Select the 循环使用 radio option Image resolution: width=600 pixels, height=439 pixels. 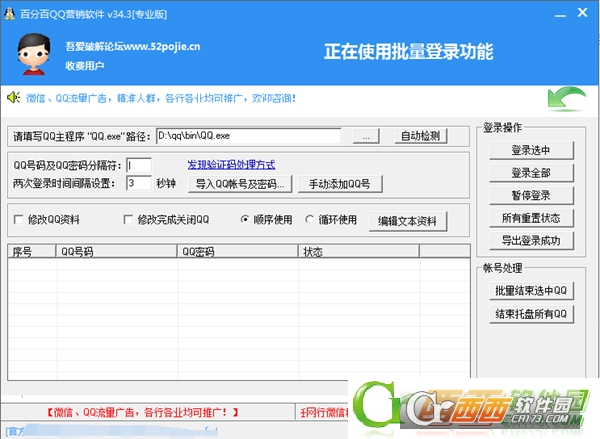309,219
